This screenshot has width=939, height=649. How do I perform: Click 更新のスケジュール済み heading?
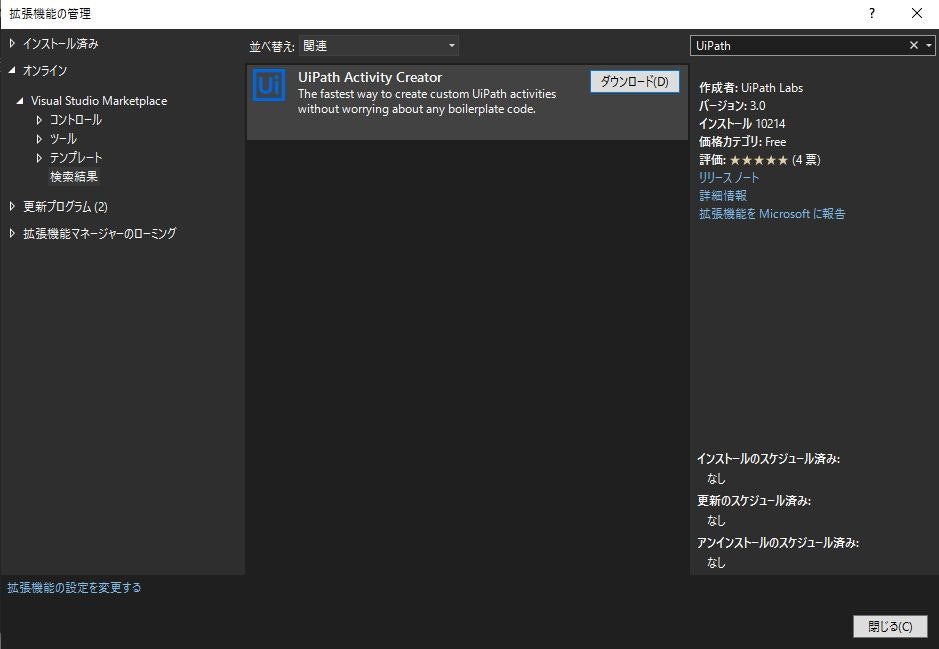(x=754, y=501)
